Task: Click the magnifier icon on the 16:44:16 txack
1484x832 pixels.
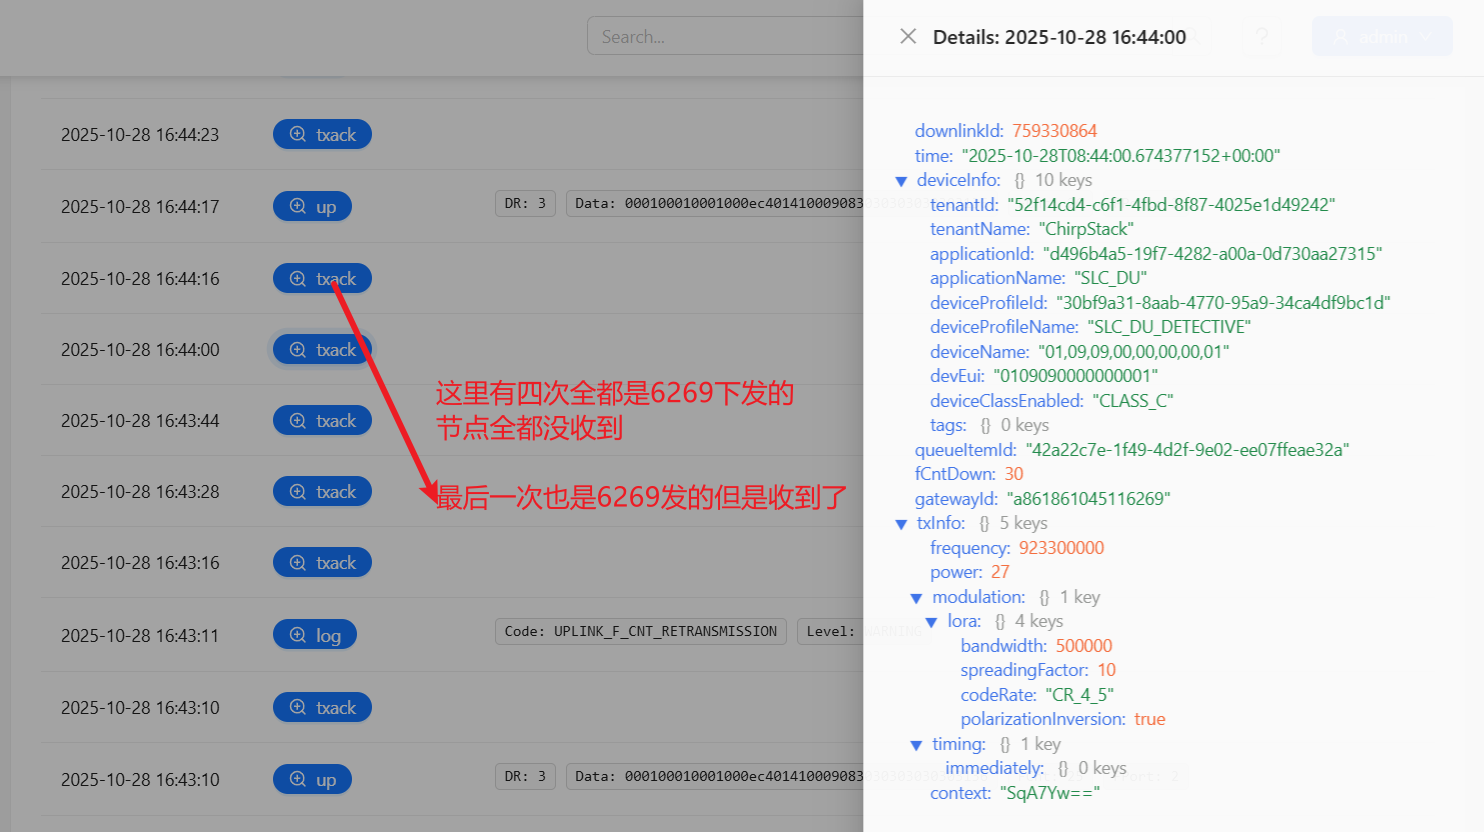Action: pyautogui.click(x=298, y=279)
